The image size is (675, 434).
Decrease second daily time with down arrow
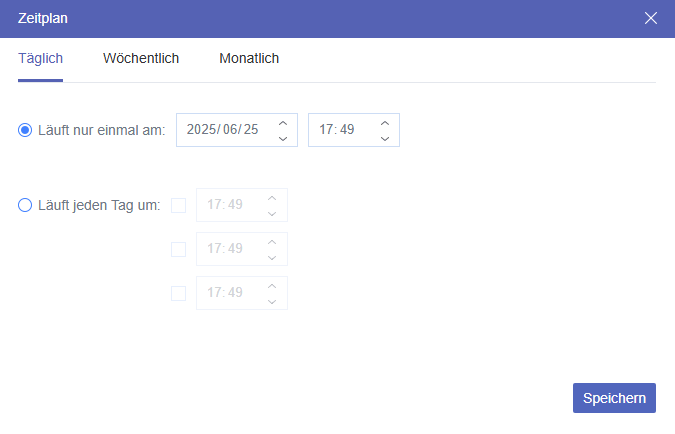(272, 257)
